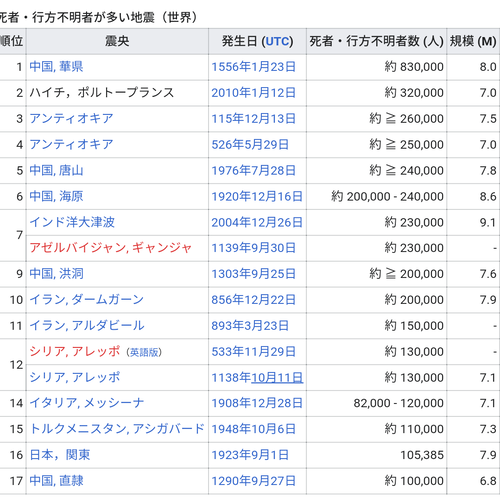
Task: Open the 中国, 華県 epicenter link
Action: pos(56,67)
